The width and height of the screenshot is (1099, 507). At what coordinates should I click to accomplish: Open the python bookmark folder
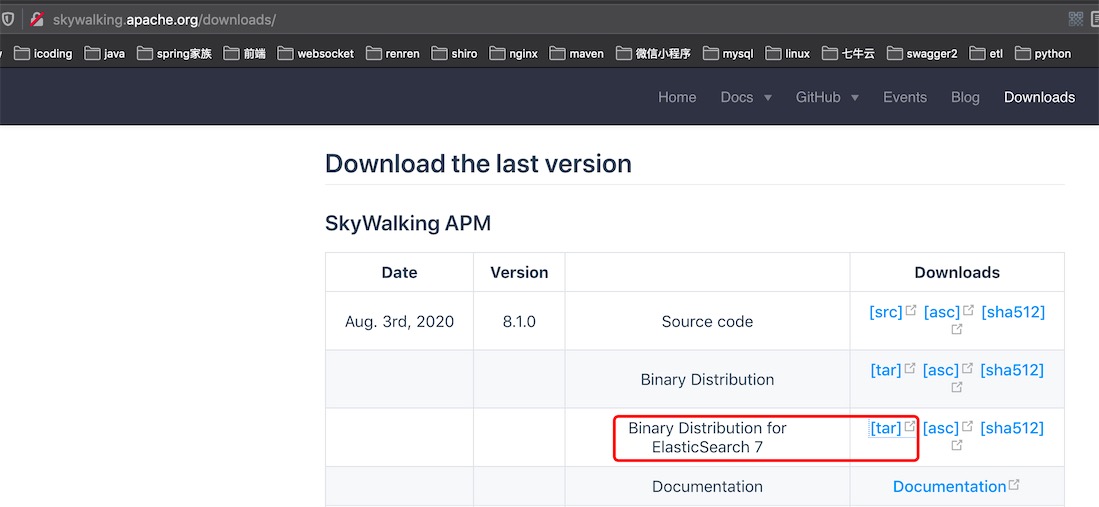click(x=1043, y=53)
